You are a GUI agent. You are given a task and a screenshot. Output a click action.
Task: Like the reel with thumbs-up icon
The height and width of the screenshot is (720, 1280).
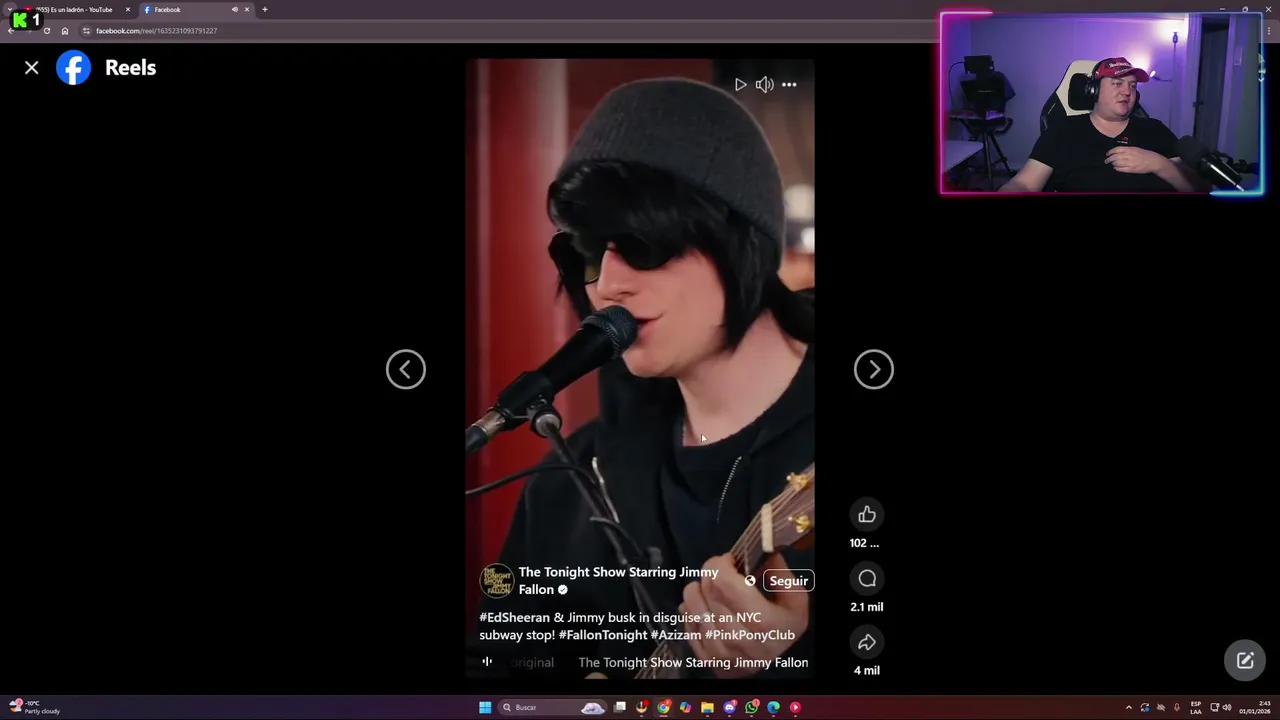click(x=867, y=515)
